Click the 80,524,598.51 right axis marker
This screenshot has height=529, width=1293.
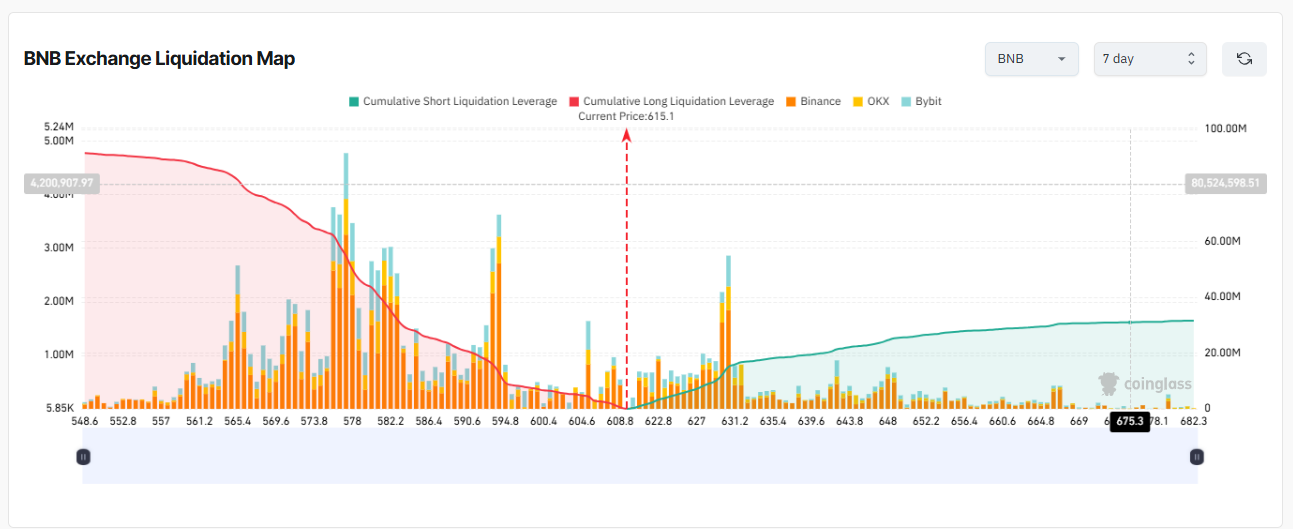coord(1227,183)
